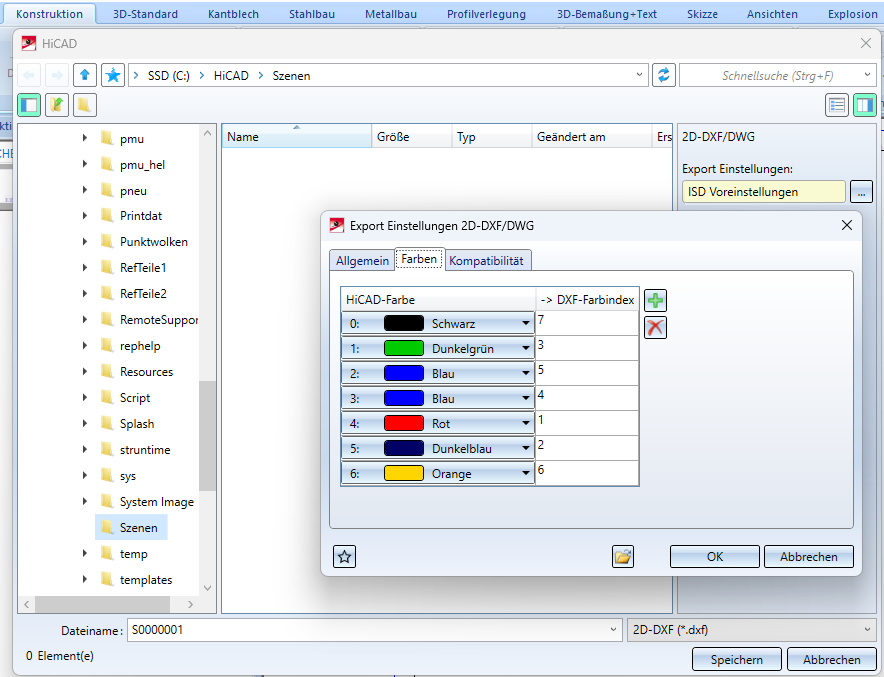Viewport: 884px width, 677px height.
Task: Open color dropdown for row 3 Blau
Action: (x=525, y=399)
